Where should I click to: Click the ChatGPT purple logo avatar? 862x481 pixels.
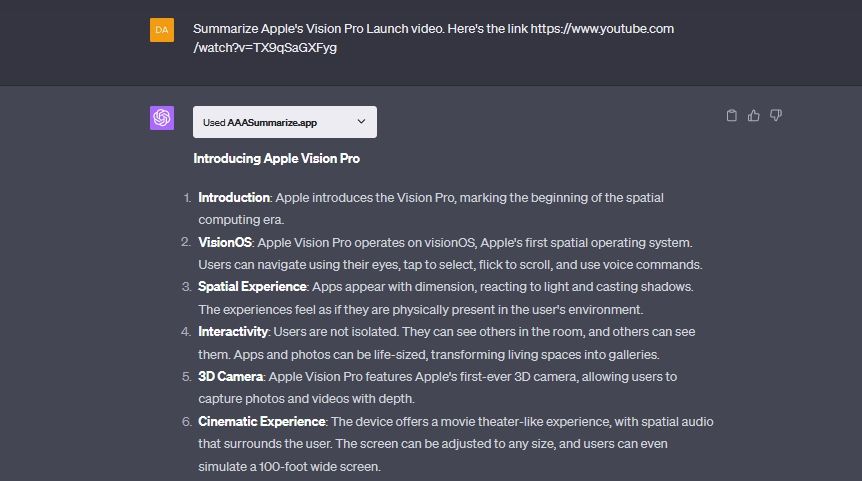pos(162,118)
